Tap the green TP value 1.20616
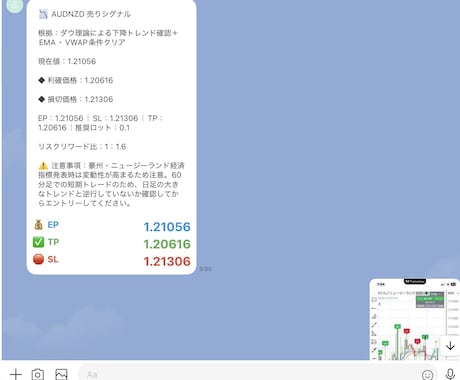 pyautogui.click(x=167, y=244)
